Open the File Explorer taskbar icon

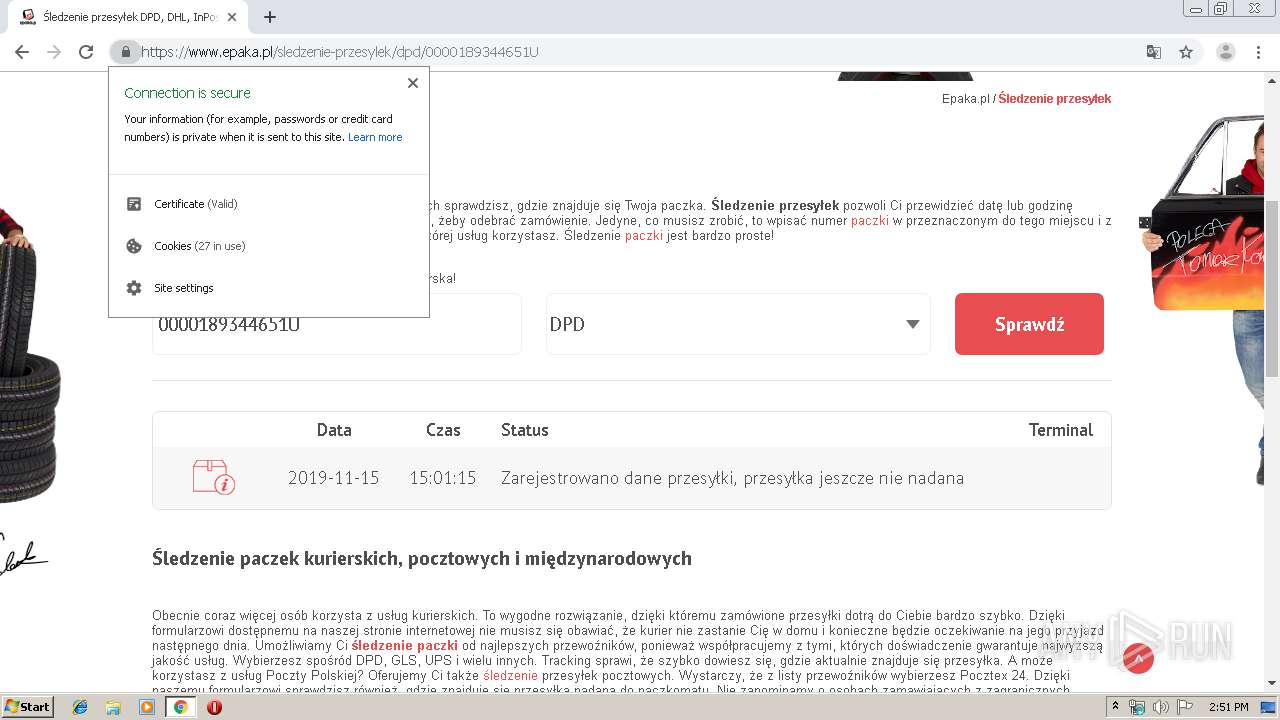(113, 707)
